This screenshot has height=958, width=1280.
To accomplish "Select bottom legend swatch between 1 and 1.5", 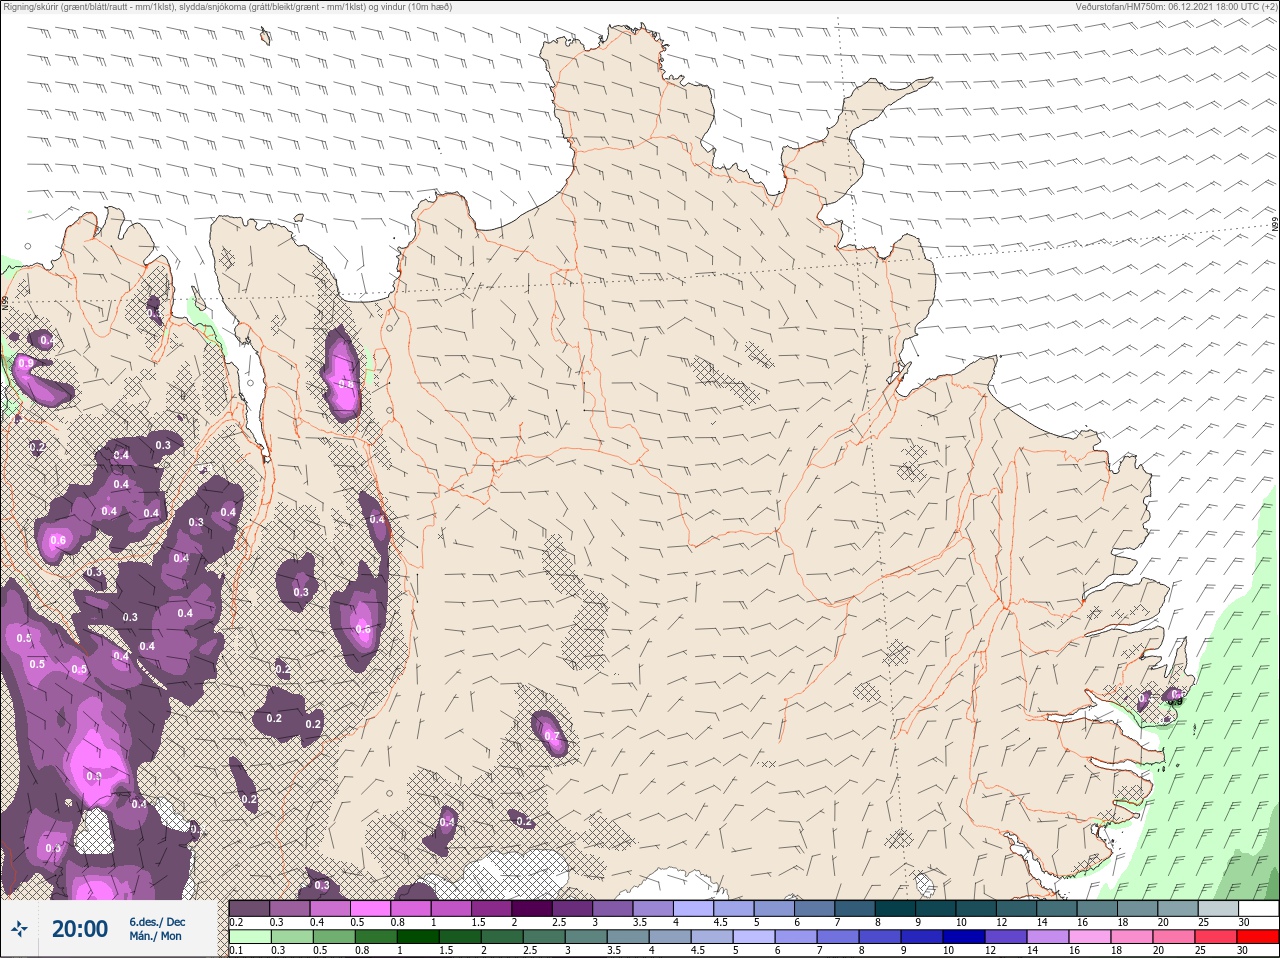I will pos(420,938).
